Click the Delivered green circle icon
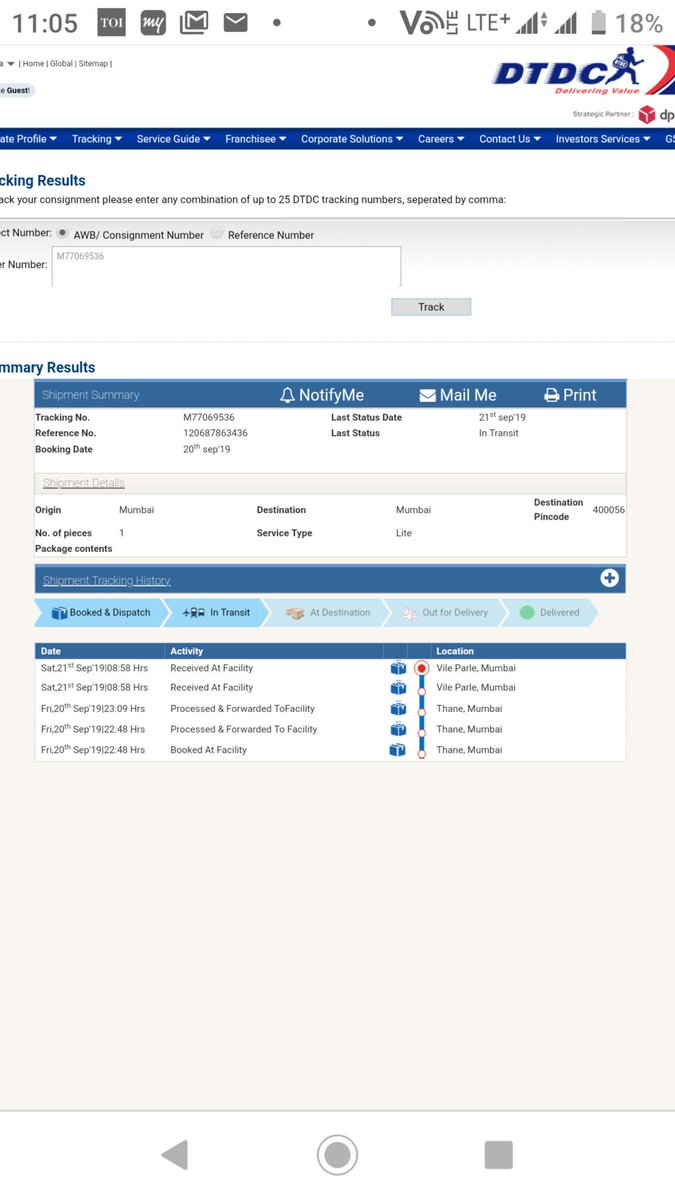Viewport: 675px width, 1200px height. tap(527, 613)
